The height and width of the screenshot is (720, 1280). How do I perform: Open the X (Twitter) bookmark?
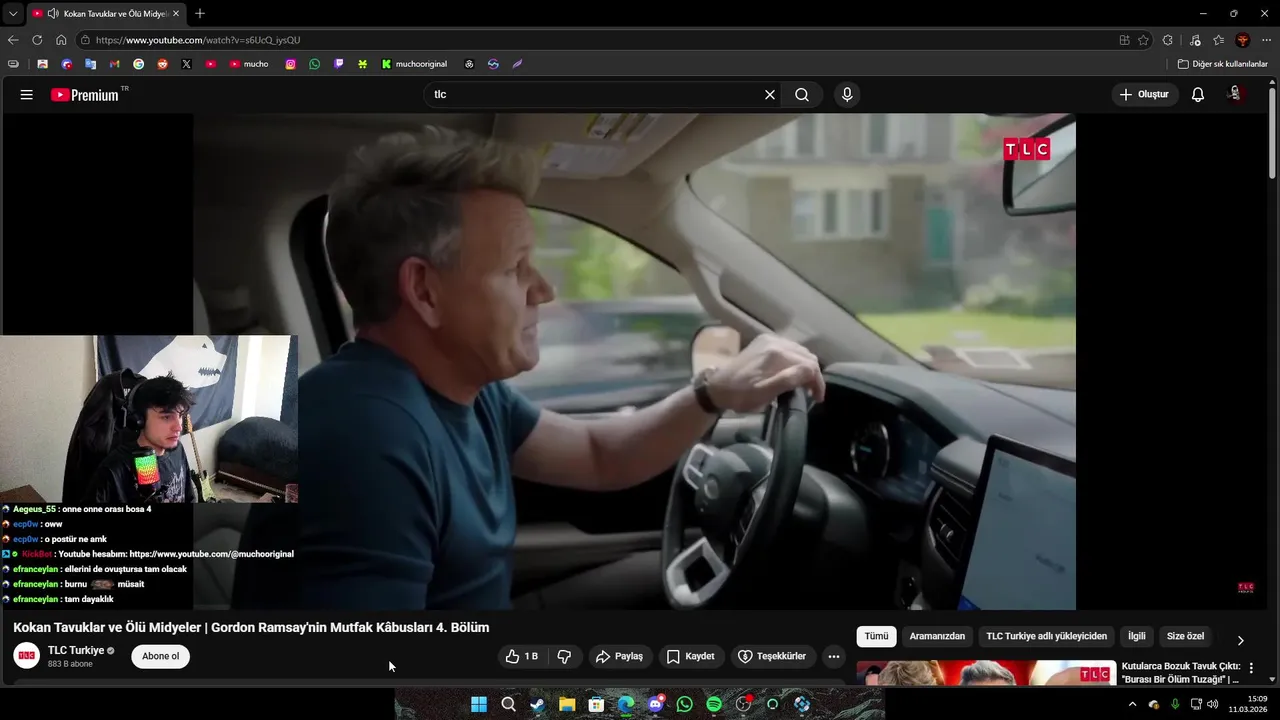[186, 64]
